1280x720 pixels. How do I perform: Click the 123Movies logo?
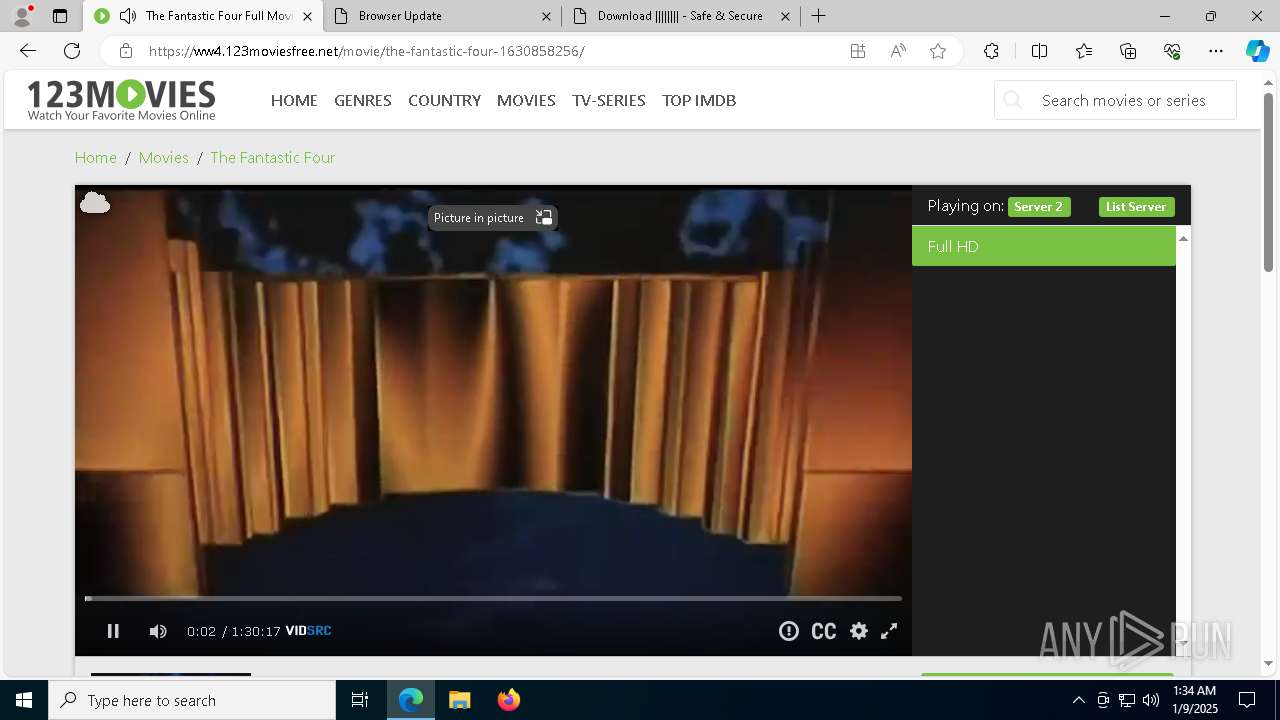click(121, 100)
